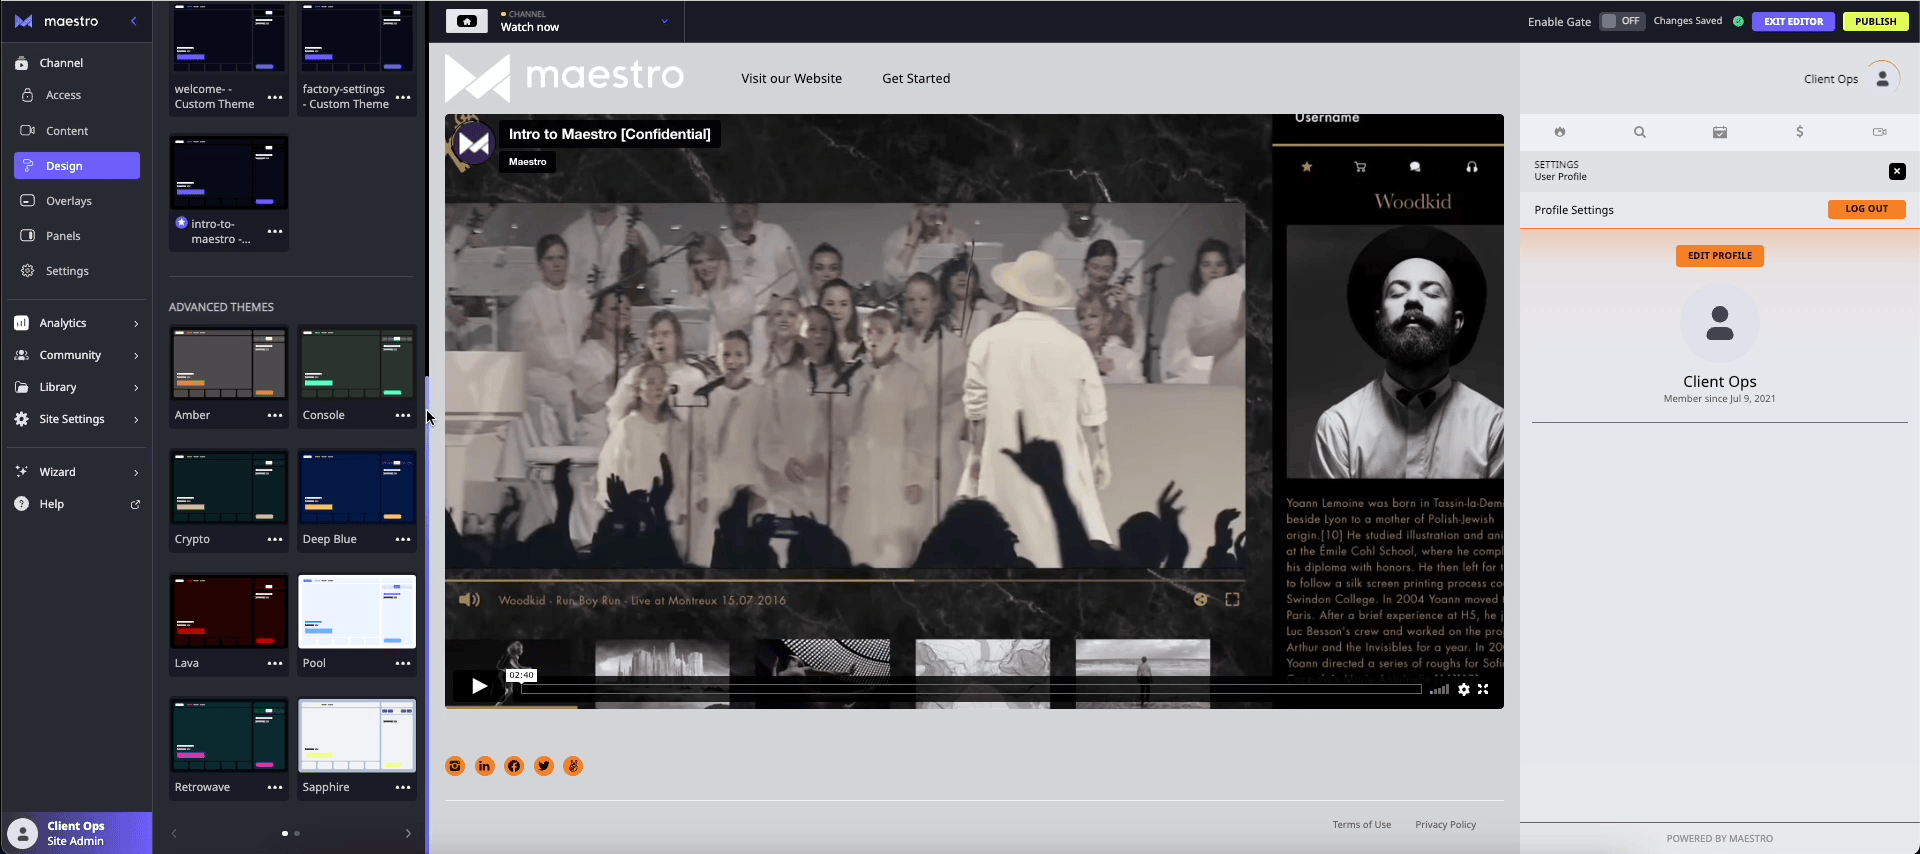
Task: Switch to the dollar sign panel tab
Action: 1800,132
